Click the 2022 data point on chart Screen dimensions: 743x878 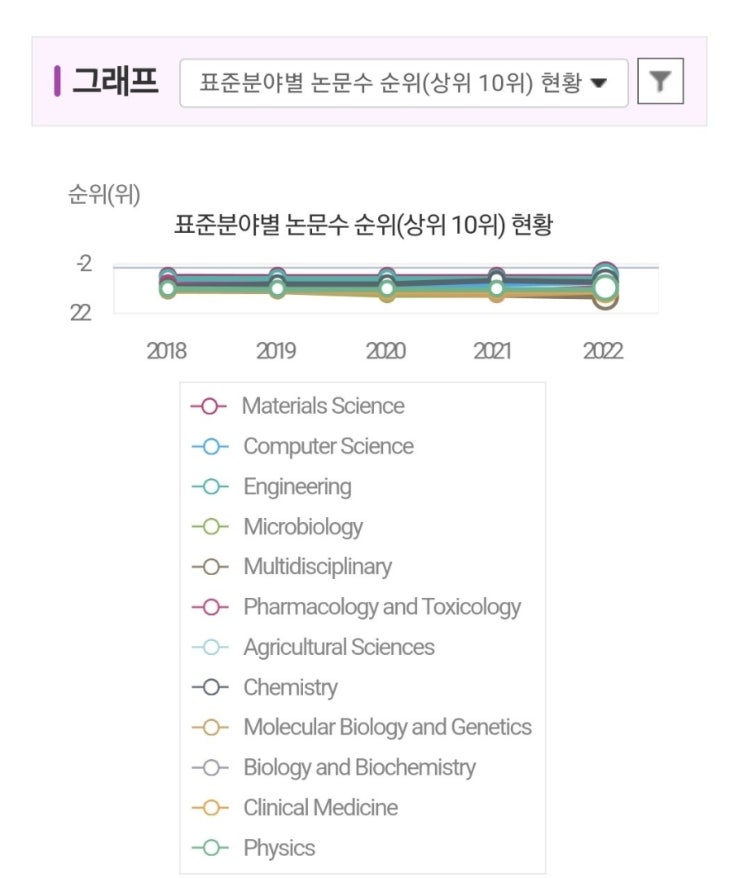pos(604,287)
